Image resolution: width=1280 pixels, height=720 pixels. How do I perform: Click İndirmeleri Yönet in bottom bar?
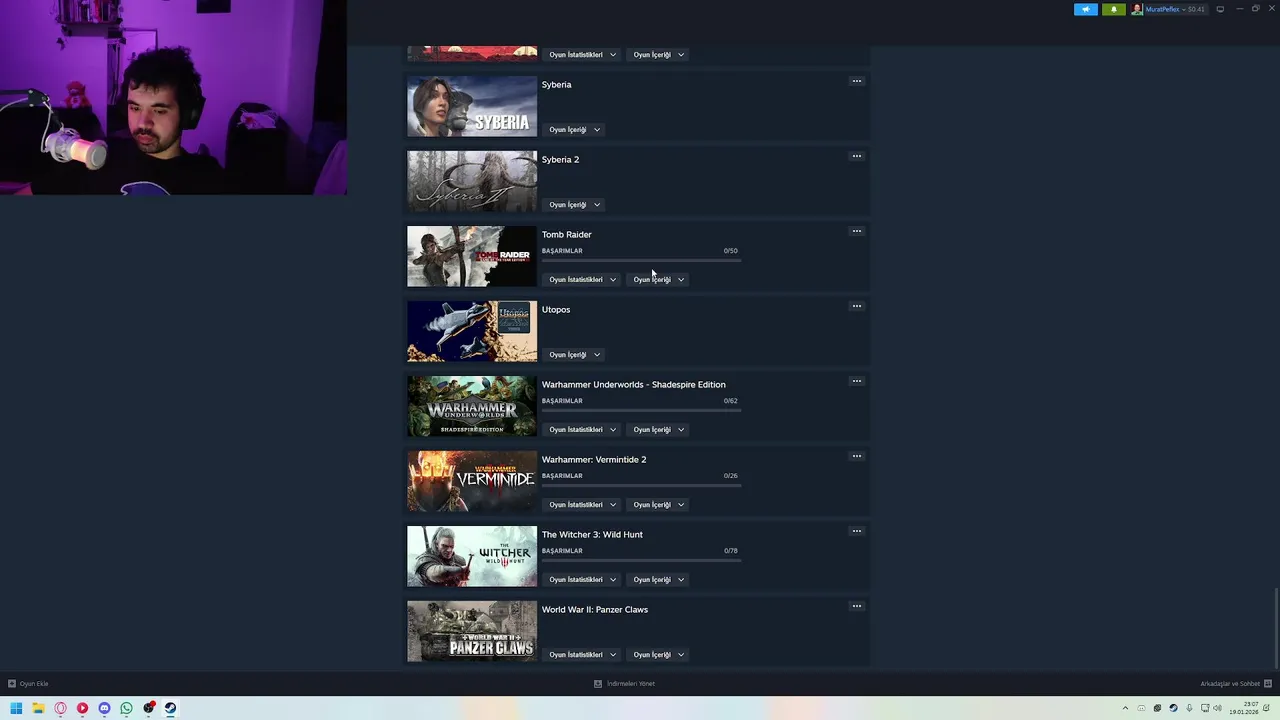pos(624,684)
